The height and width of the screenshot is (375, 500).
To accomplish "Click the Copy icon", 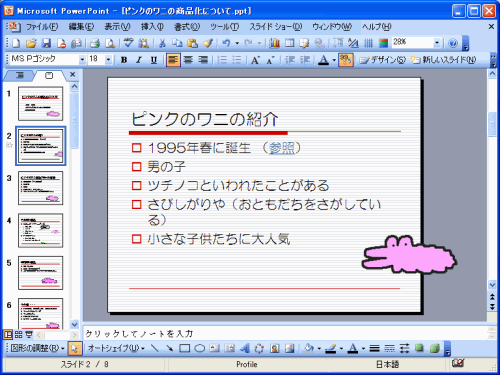I will pos(177,43).
